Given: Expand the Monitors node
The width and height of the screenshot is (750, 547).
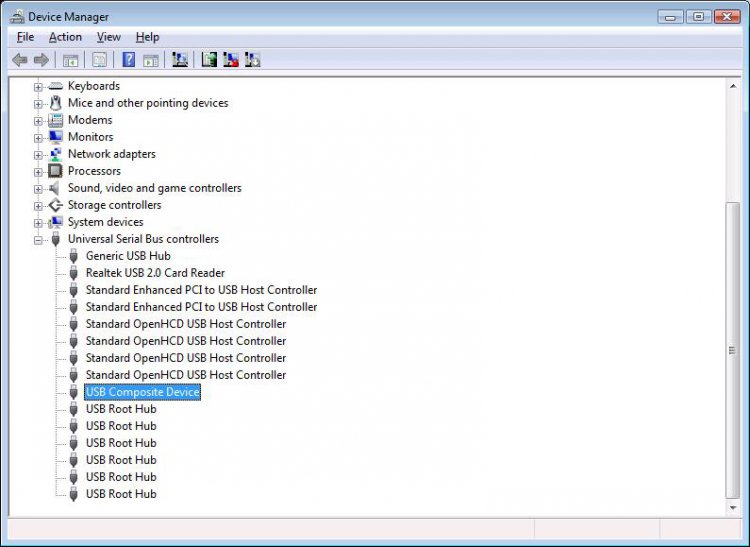Looking at the screenshot, I should click(x=38, y=138).
